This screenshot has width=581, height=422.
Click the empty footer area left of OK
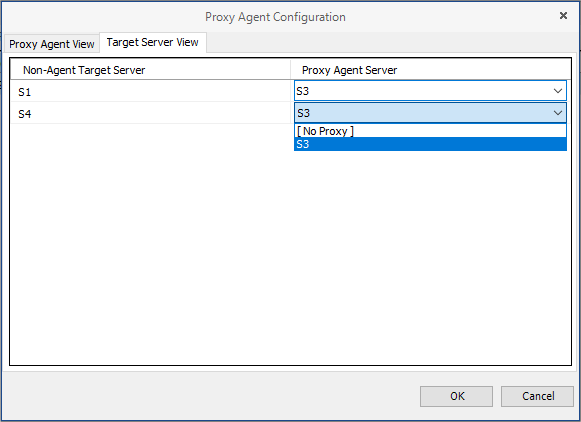(x=211, y=396)
